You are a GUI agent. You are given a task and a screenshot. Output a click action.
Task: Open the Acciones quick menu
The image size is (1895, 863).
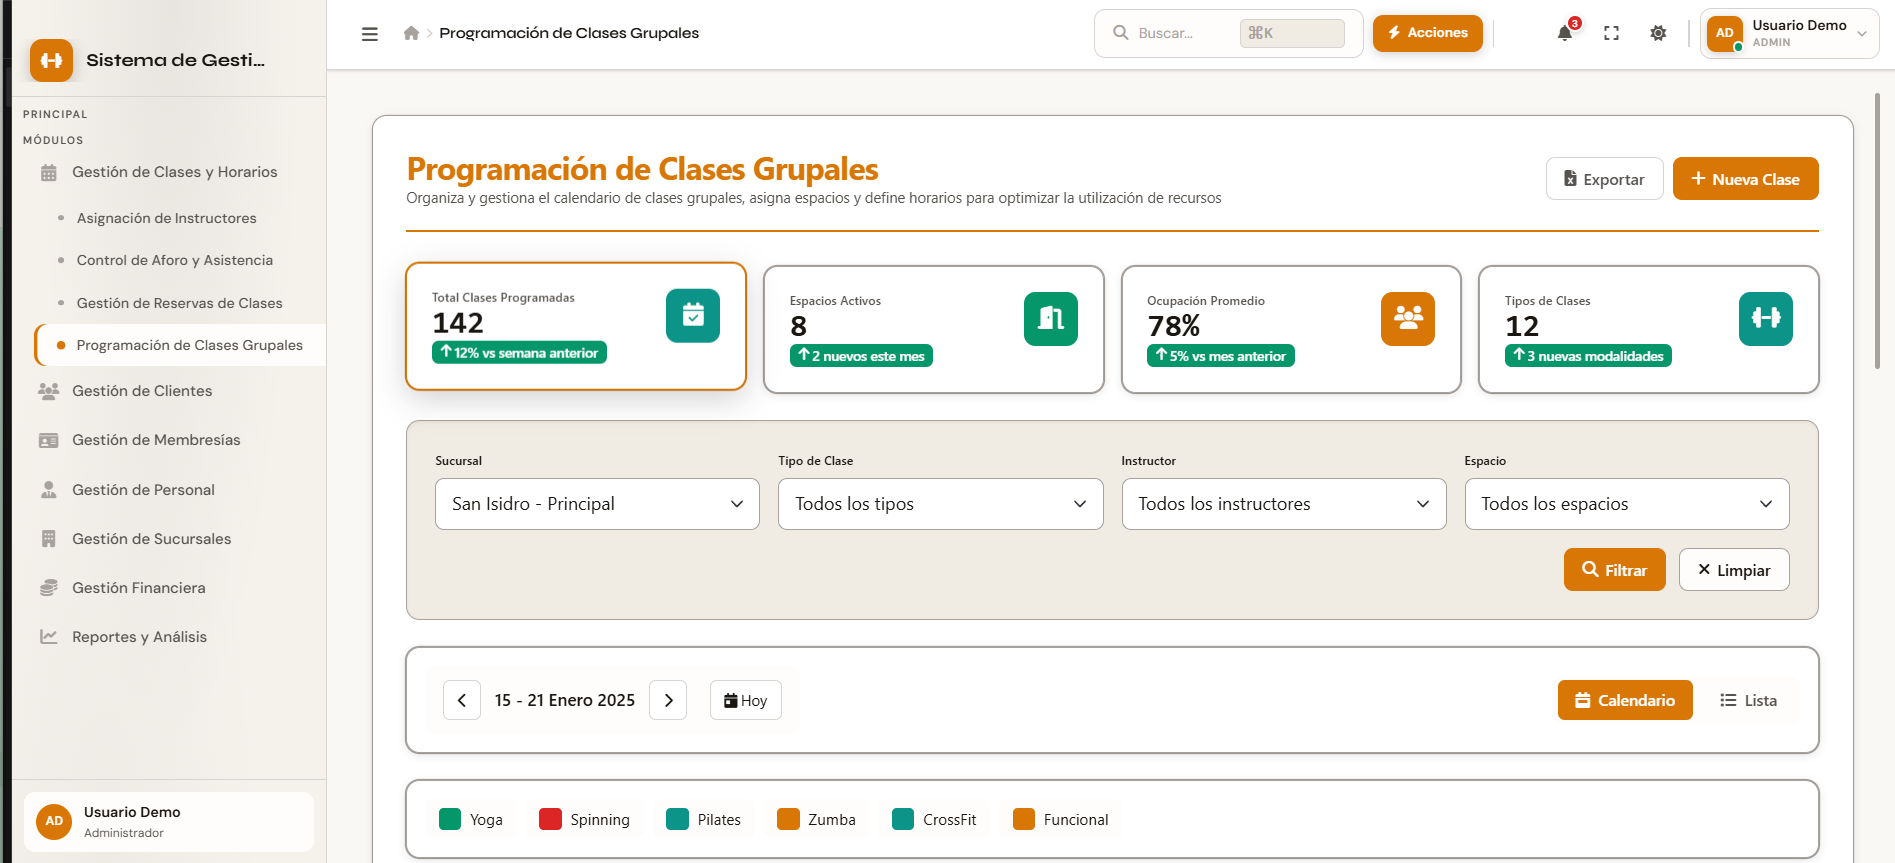point(1427,33)
